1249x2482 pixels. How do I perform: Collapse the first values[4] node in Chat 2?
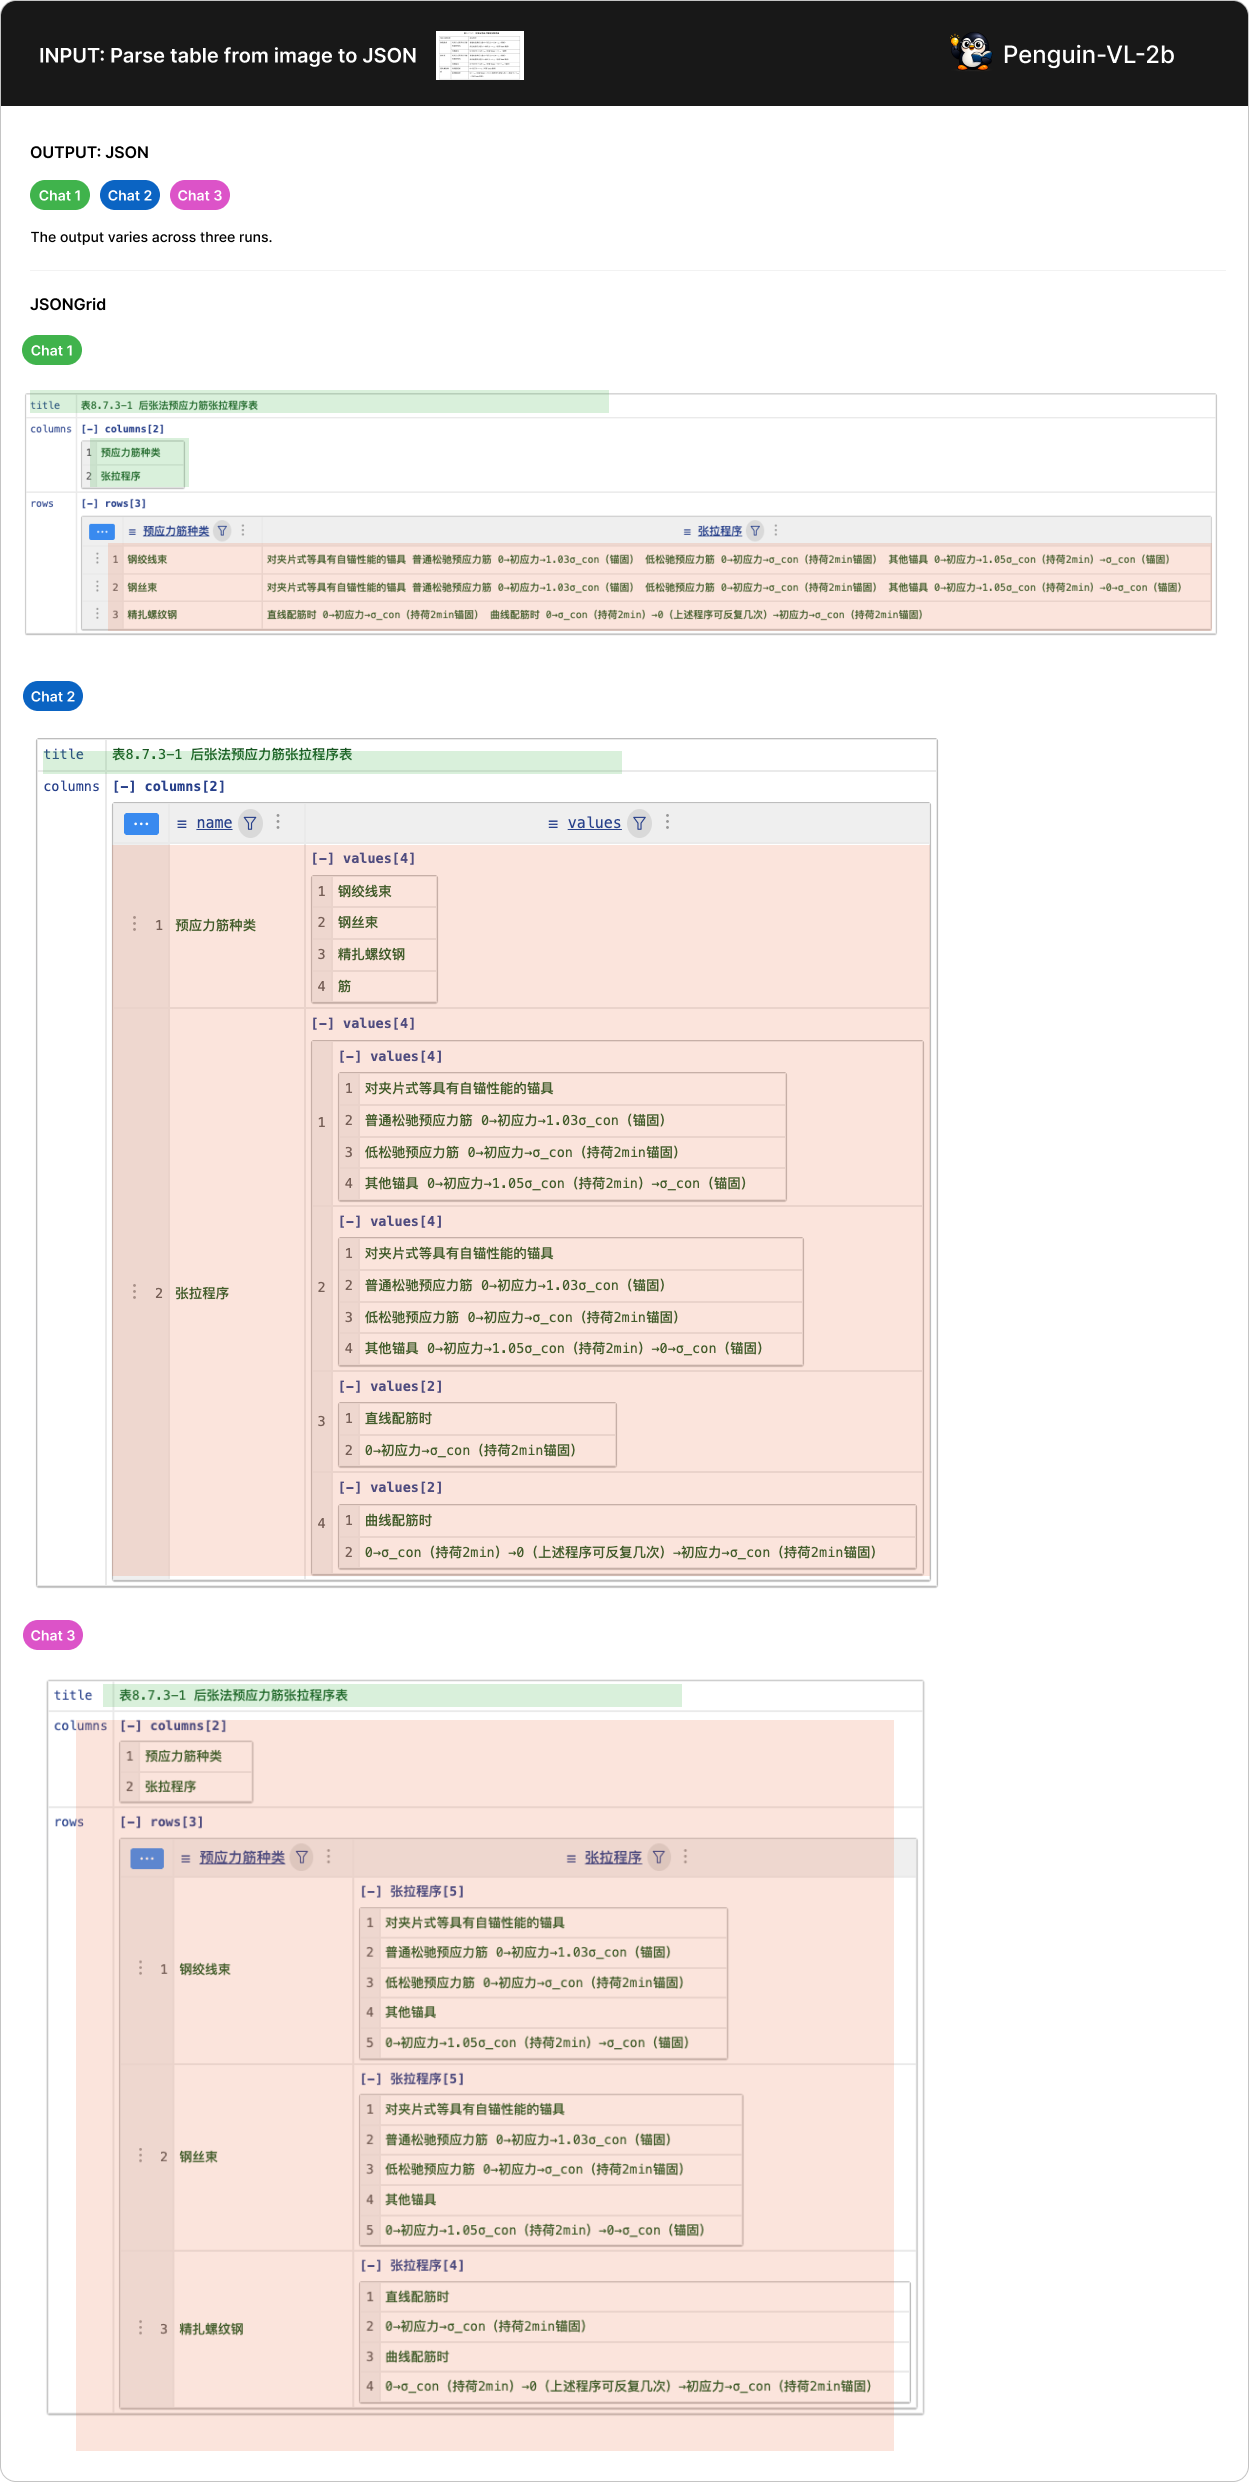click(x=323, y=859)
